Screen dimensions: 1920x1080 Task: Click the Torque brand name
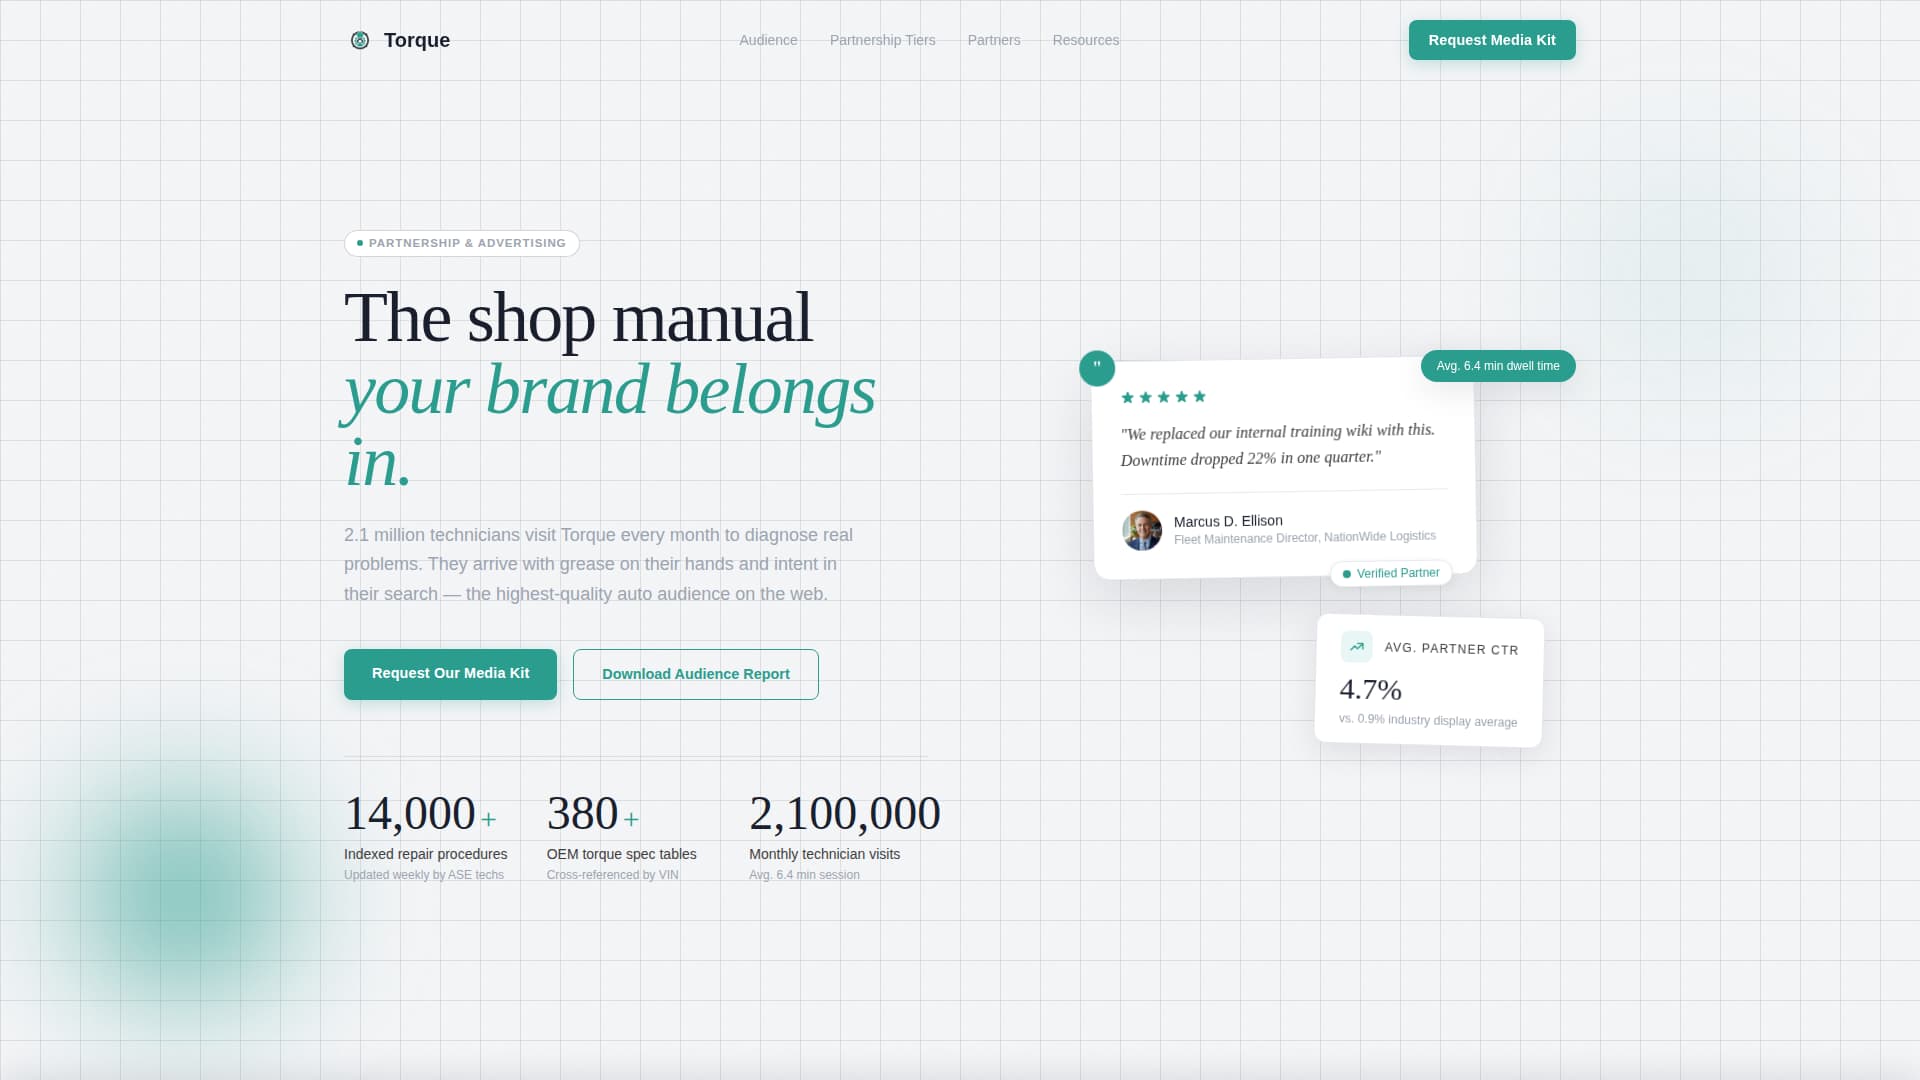pyautogui.click(x=417, y=40)
